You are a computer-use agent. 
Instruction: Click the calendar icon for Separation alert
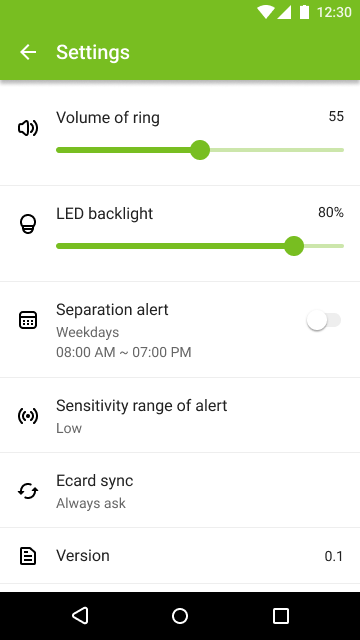coord(28,320)
